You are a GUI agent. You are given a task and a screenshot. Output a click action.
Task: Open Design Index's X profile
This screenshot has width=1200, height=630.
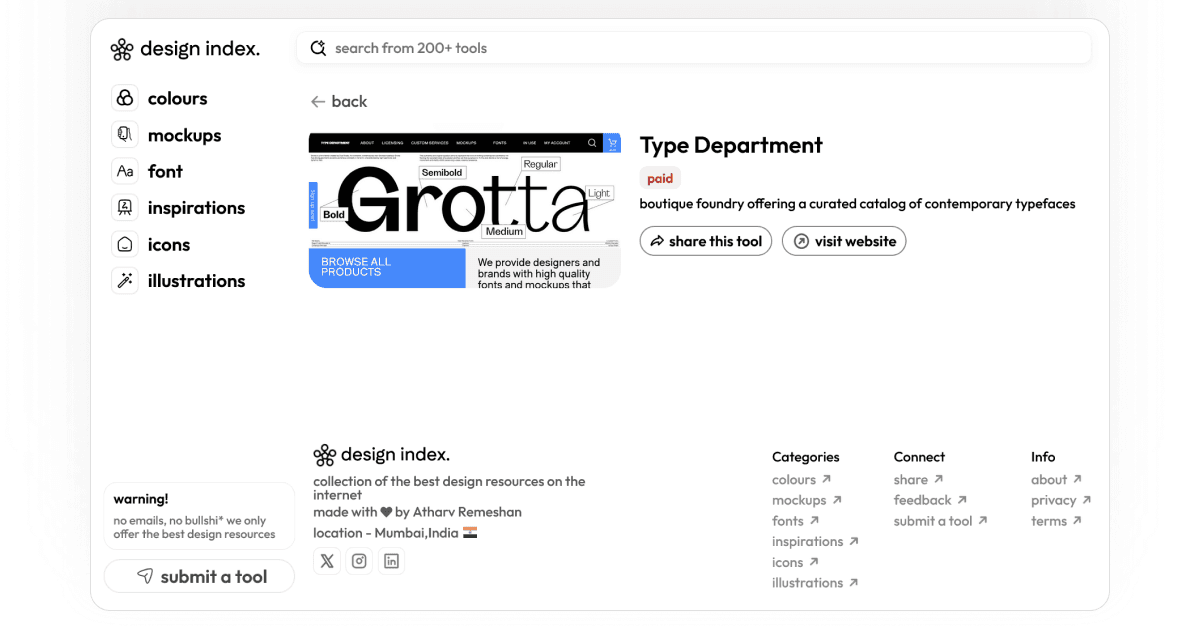pos(327,561)
